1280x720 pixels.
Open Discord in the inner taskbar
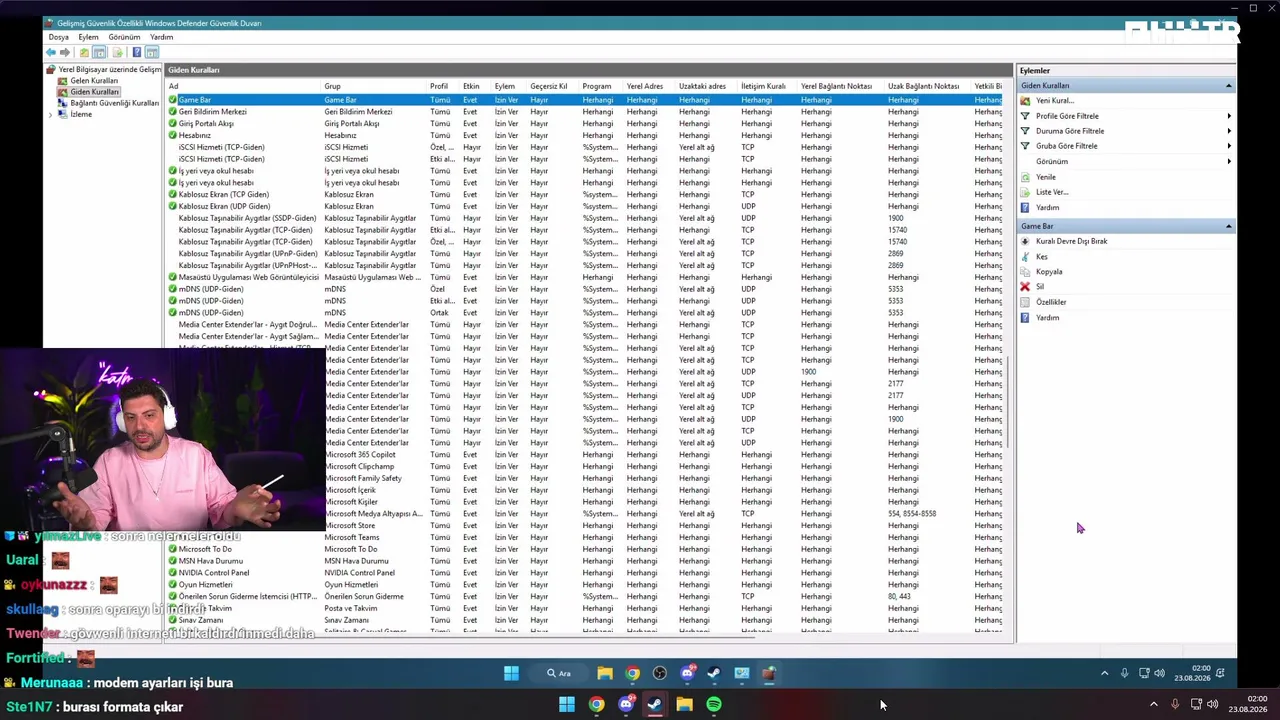(687, 673)
